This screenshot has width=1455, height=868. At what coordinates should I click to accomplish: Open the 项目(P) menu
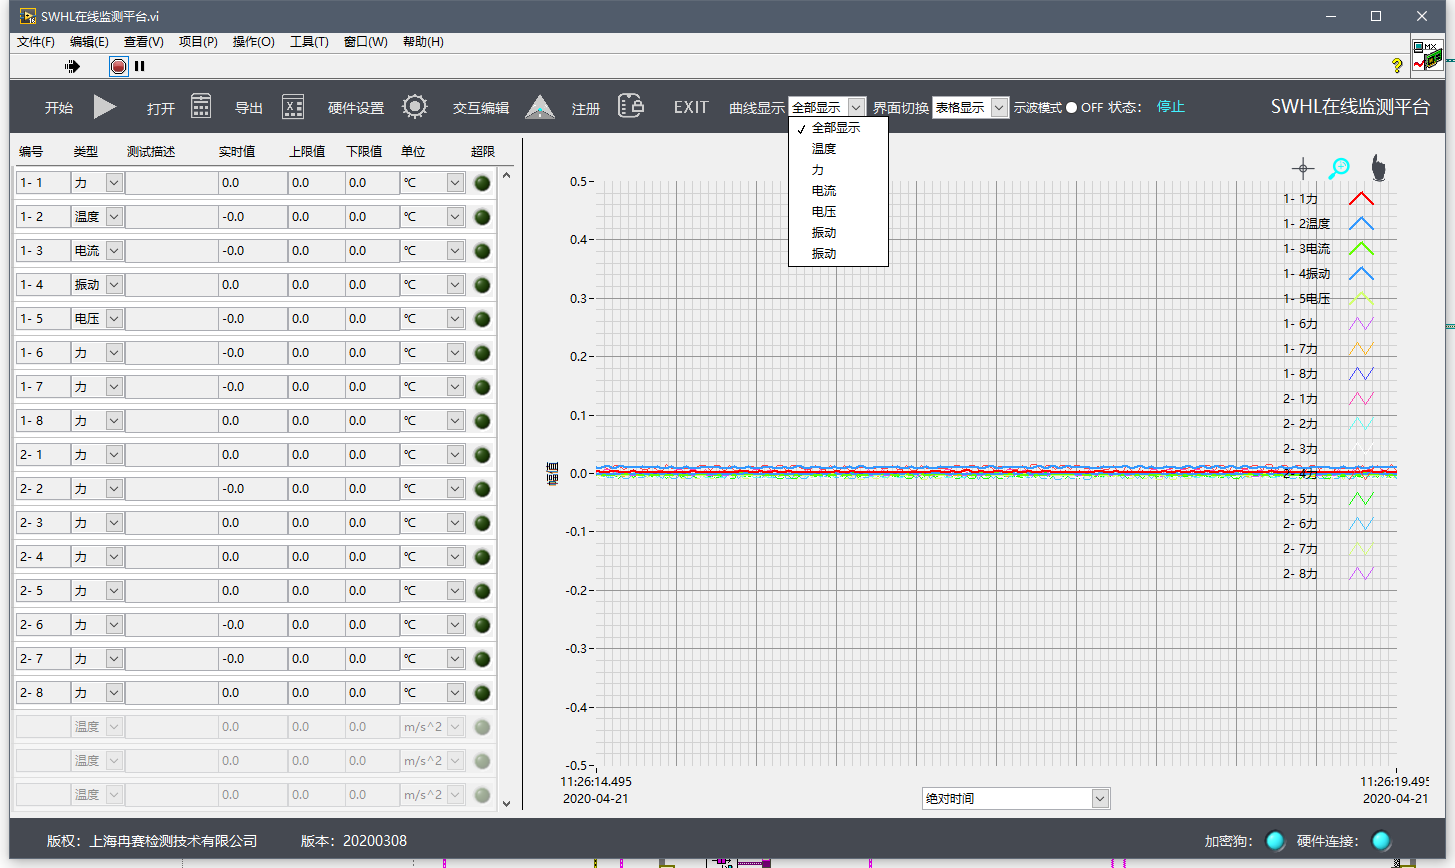click(x=198, y=41)
